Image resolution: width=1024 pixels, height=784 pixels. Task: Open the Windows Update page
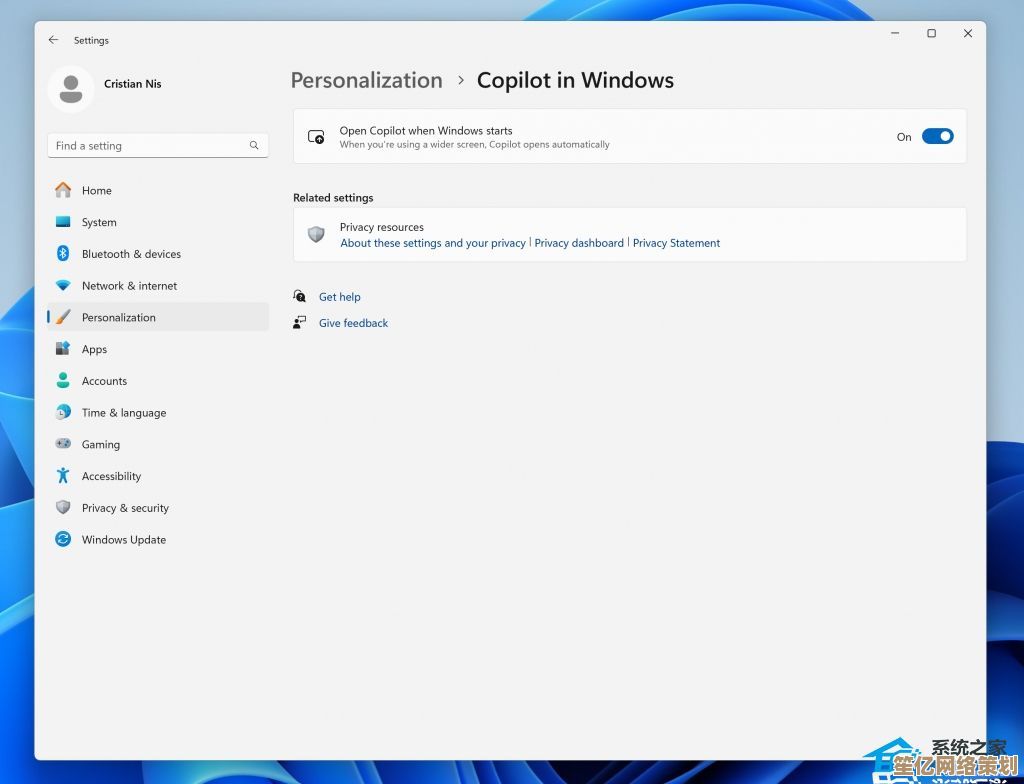(158, 539)
